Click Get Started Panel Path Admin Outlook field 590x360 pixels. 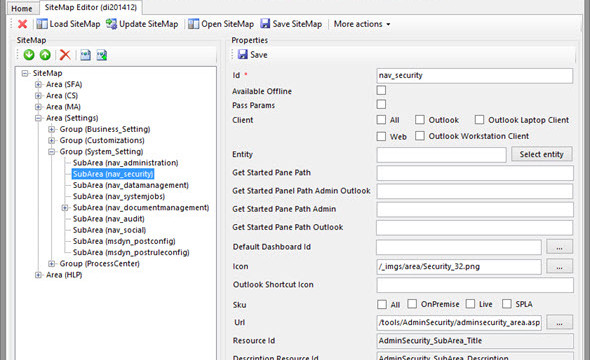click(x=475, y=191)
